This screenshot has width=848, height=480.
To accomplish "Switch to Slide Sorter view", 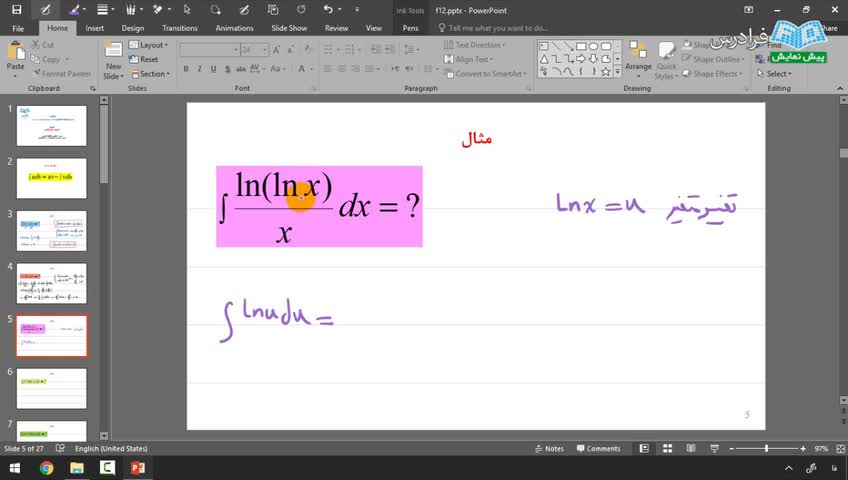I will coord(667,449).
